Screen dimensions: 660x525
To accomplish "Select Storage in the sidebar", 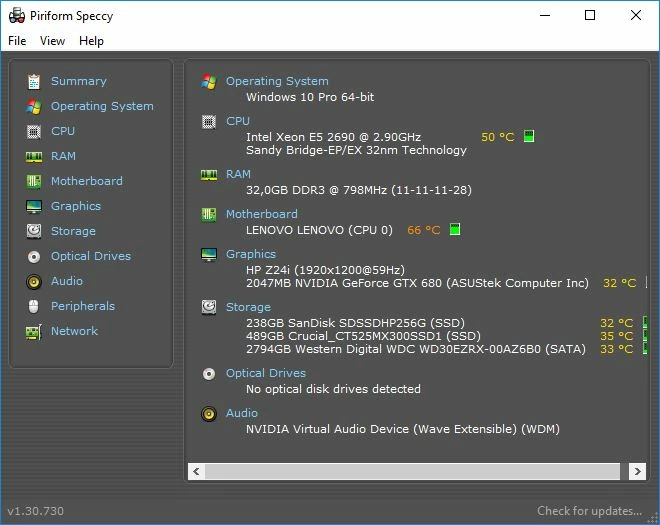I will point(73,231).
